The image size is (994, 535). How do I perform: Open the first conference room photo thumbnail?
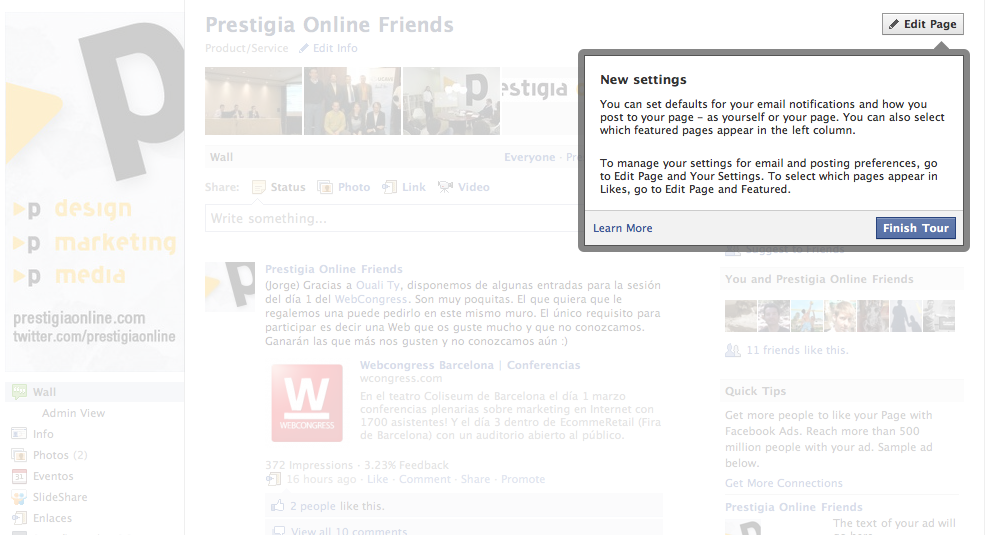click(x=253, y=101)
